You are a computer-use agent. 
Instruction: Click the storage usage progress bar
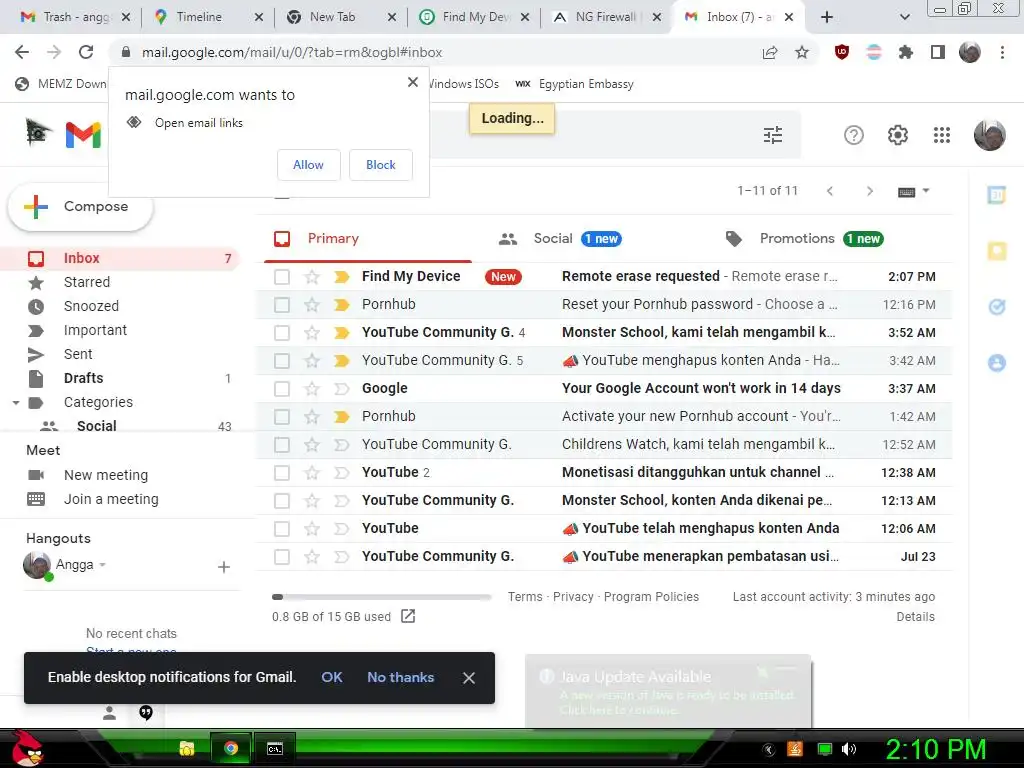click(x=381, y=597)
